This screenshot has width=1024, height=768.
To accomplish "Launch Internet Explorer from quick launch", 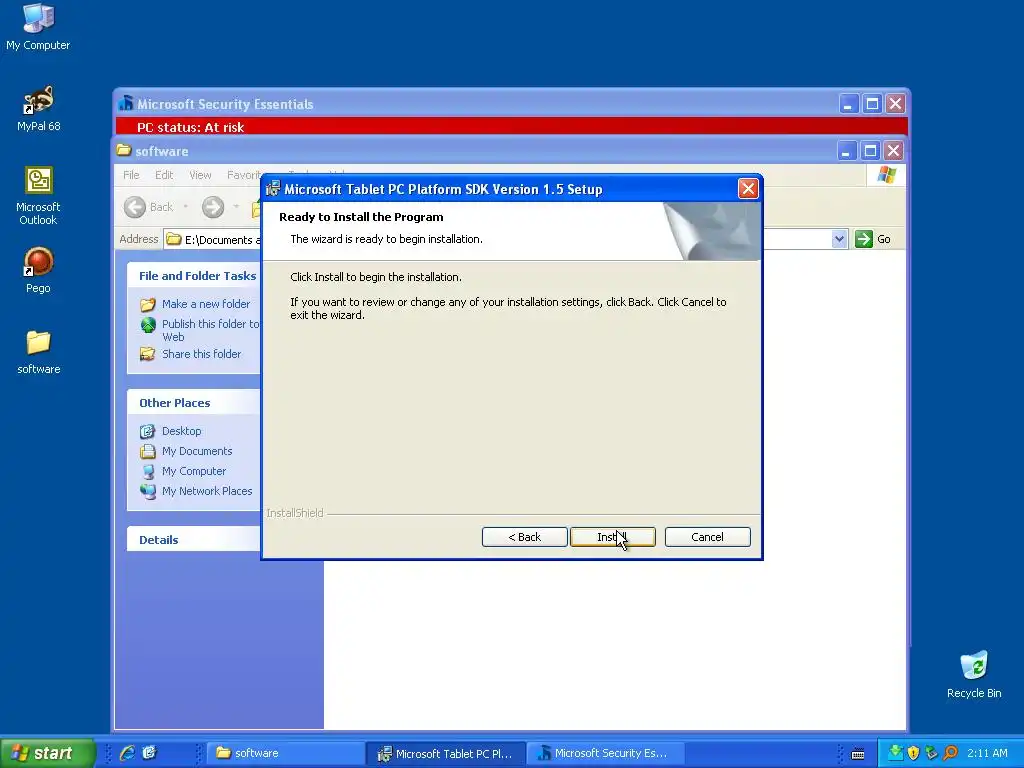I will pyautogui.click(x=127, y=753).
